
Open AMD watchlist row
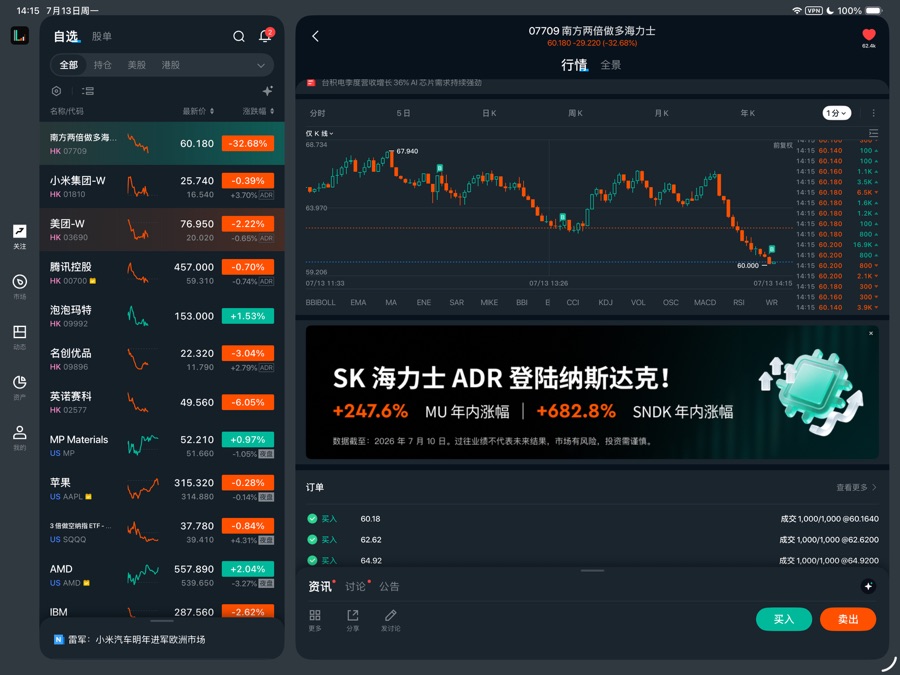[x=162, y=575]
